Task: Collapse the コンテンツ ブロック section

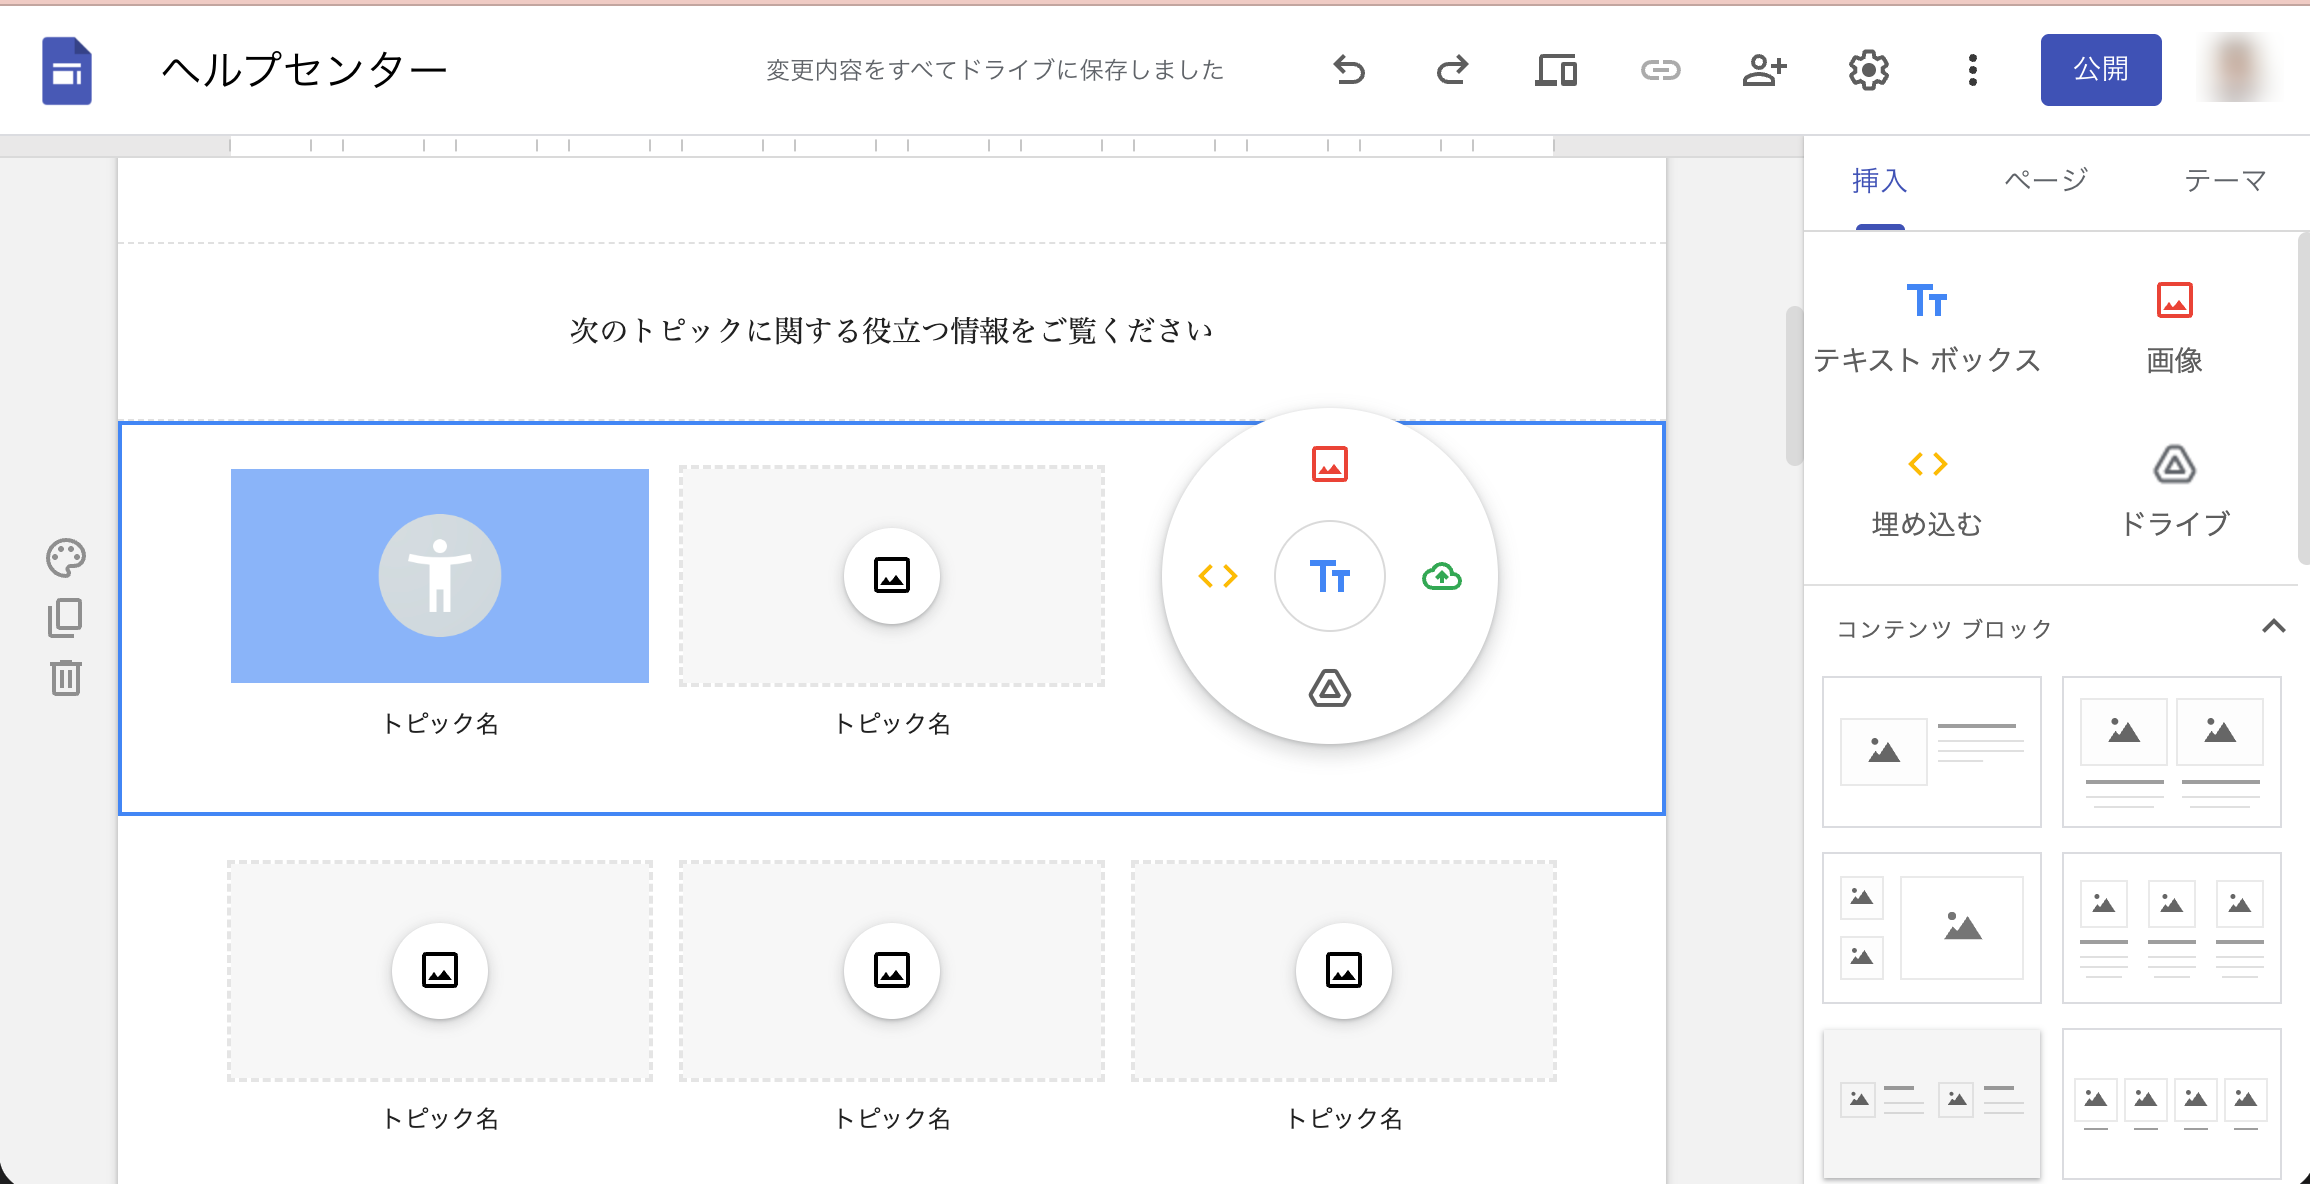Action: coord(2276,628)
